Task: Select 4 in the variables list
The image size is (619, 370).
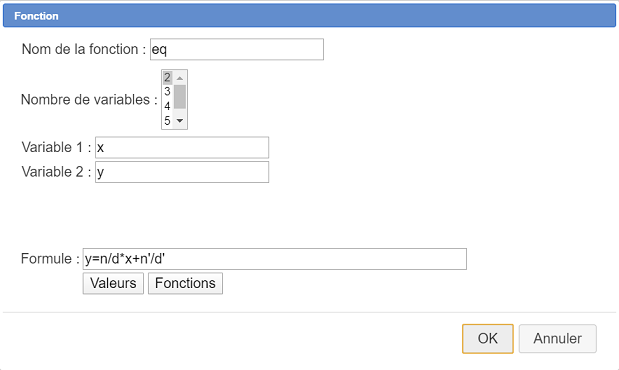Action: click(167, 106)
